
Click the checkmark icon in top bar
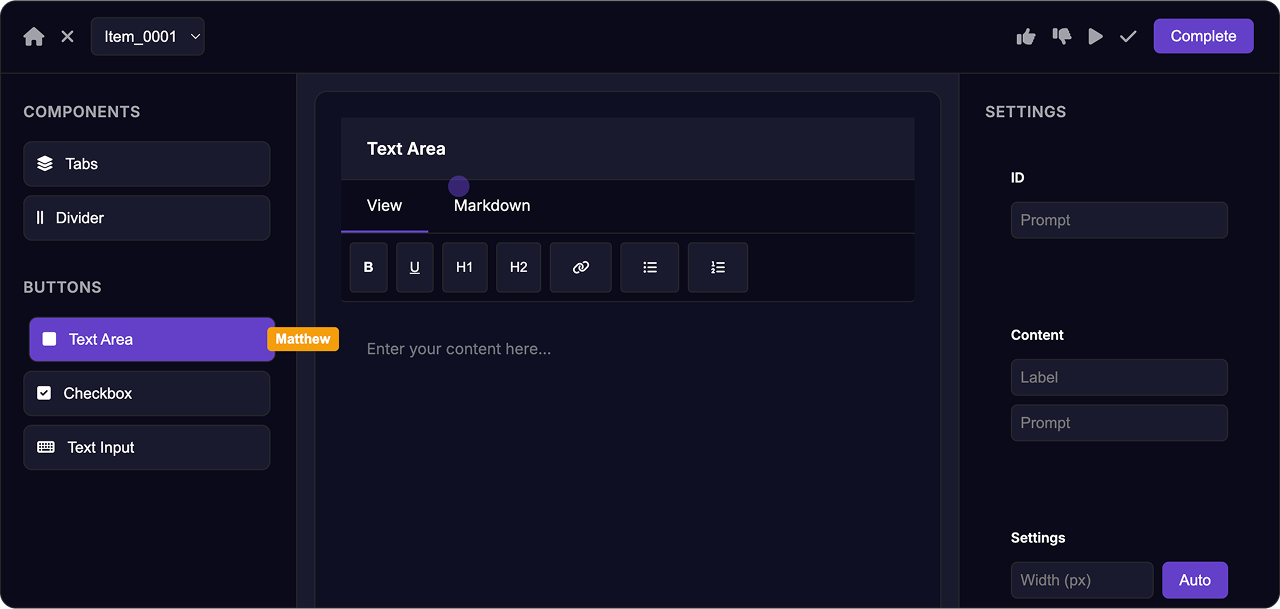pos(1128,37)
